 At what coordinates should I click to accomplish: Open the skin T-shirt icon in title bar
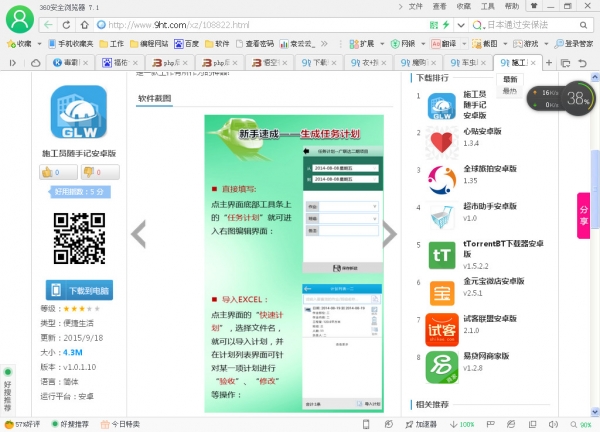coord(533,6)
